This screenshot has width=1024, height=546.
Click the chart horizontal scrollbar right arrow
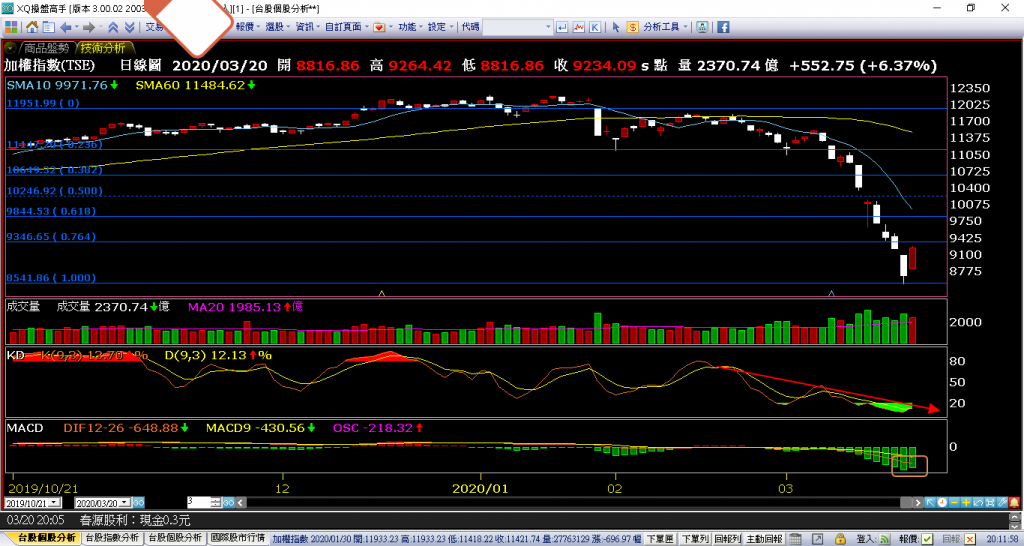(x=920, y=501)
